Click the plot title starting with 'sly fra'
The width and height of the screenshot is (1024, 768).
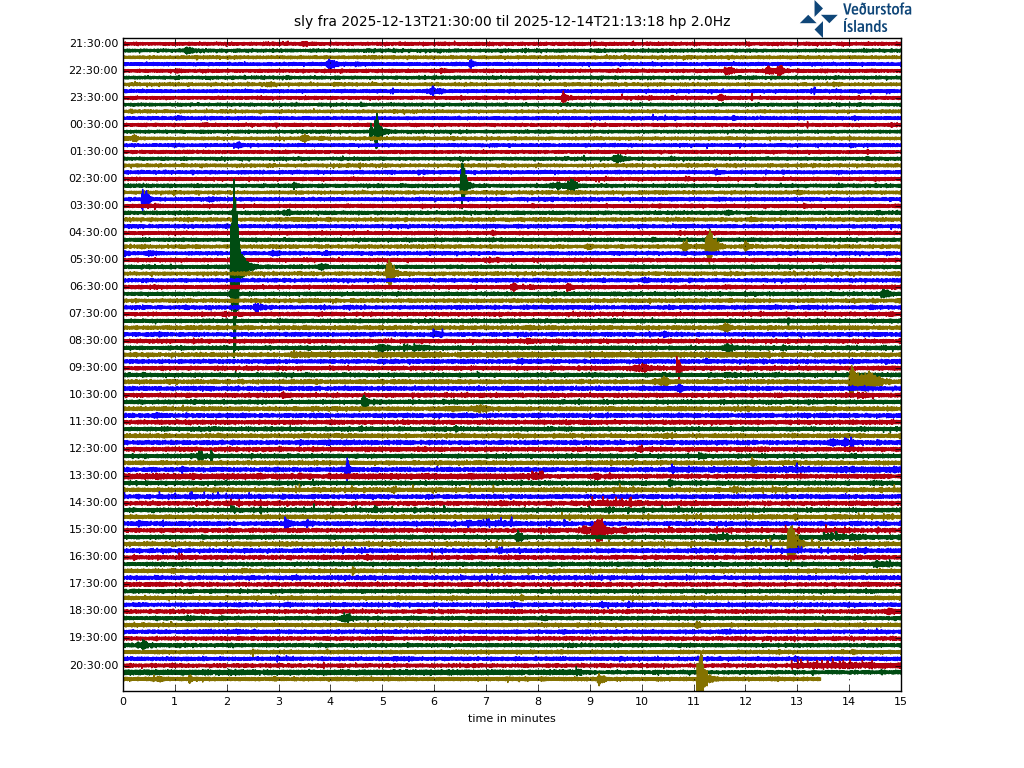511,22
